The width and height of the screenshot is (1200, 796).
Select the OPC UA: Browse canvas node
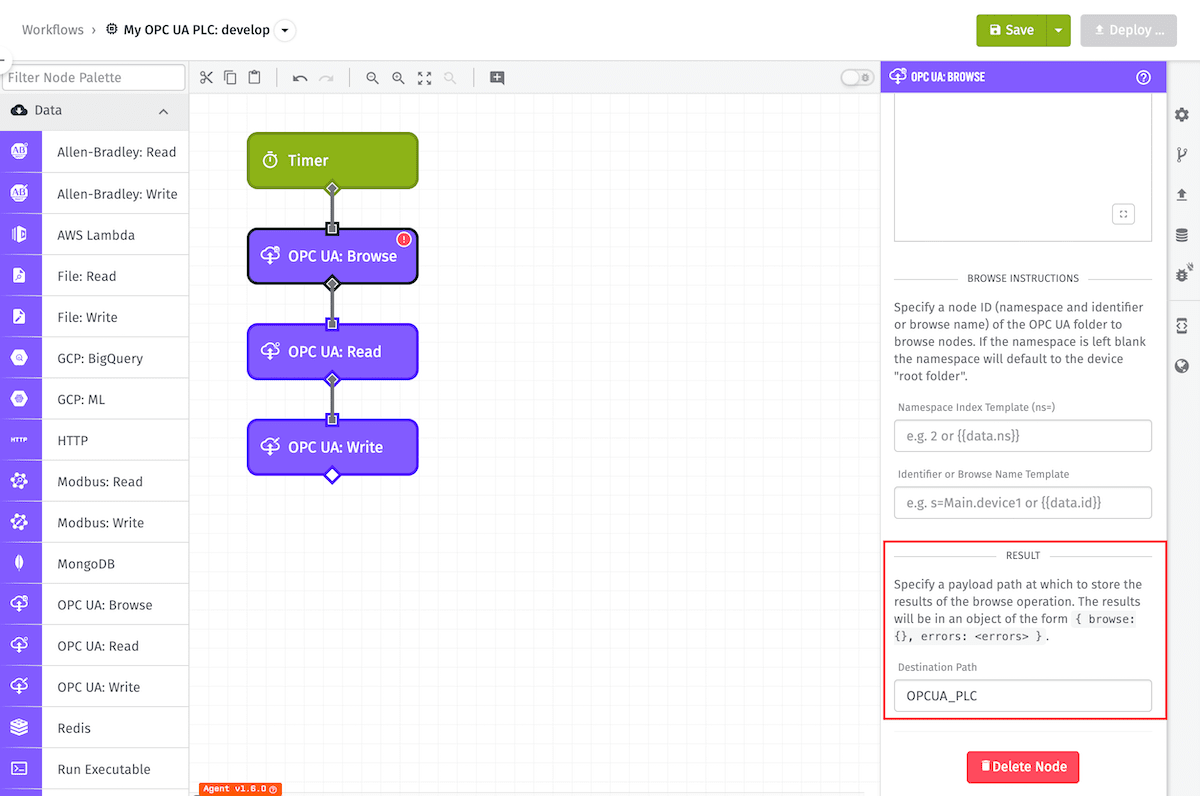click(333, 256)
